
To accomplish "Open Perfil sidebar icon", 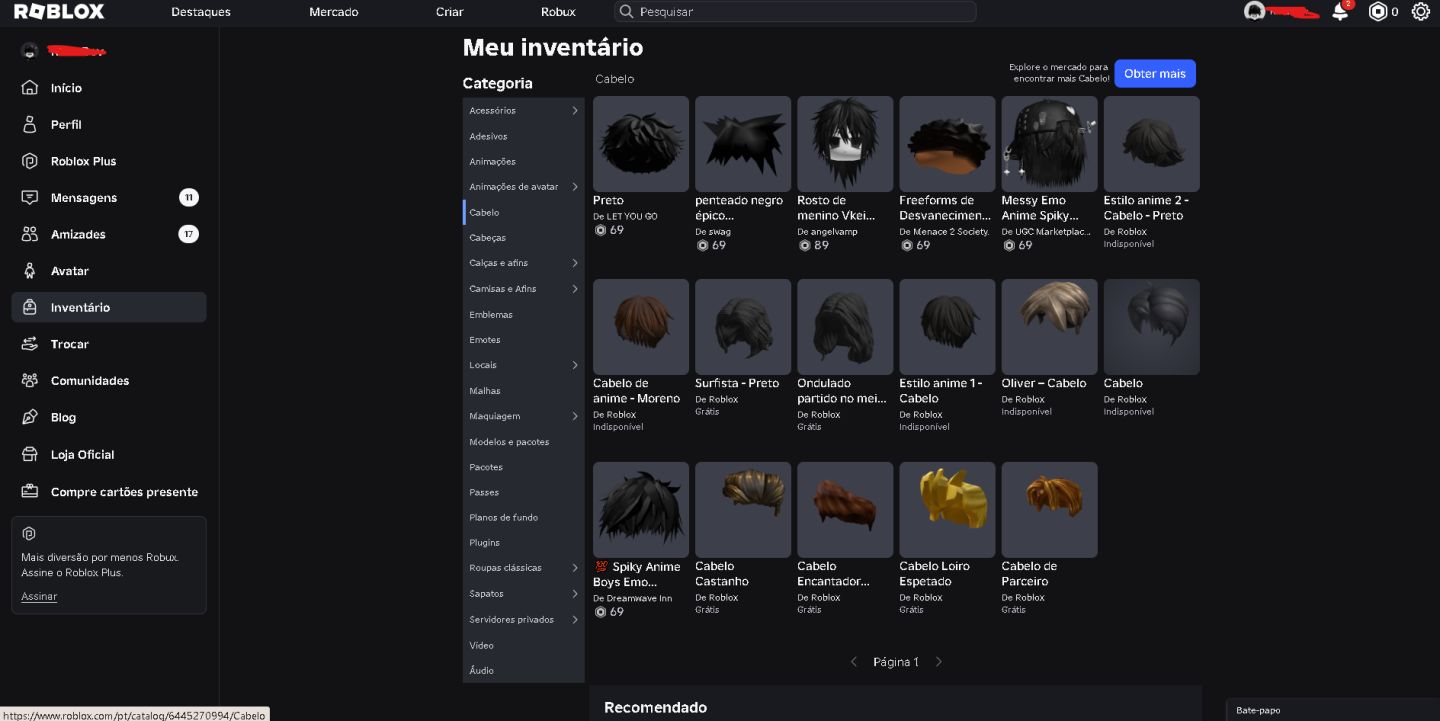I will pos(30,124).
